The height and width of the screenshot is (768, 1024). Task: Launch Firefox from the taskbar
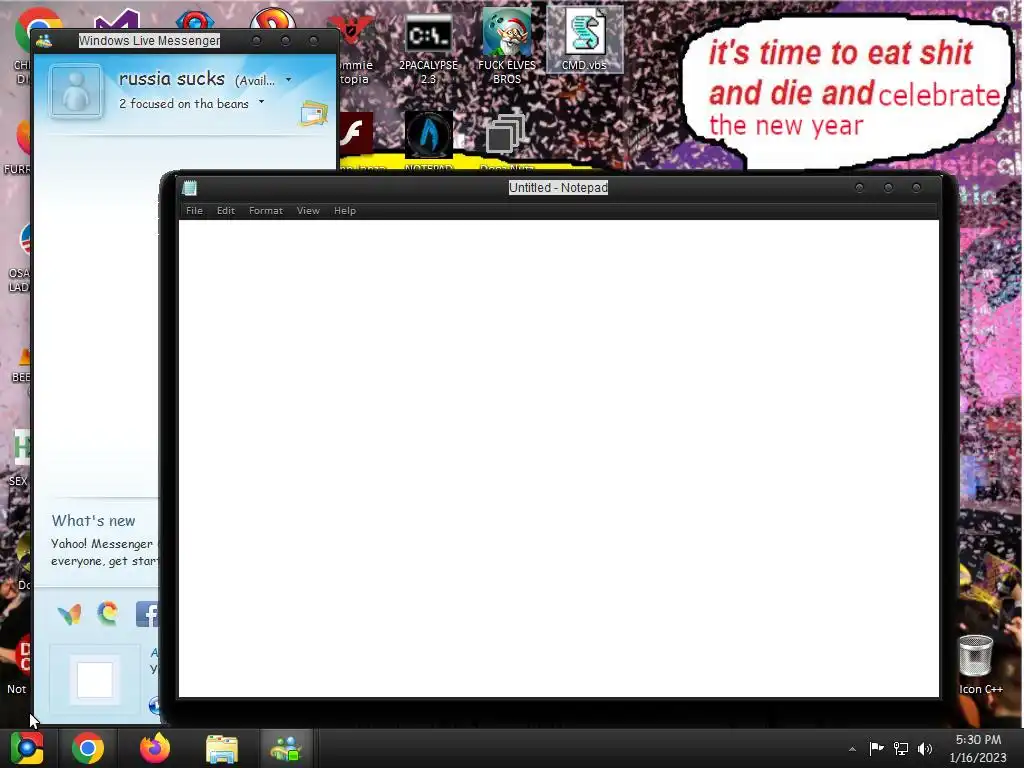[155, 748]
